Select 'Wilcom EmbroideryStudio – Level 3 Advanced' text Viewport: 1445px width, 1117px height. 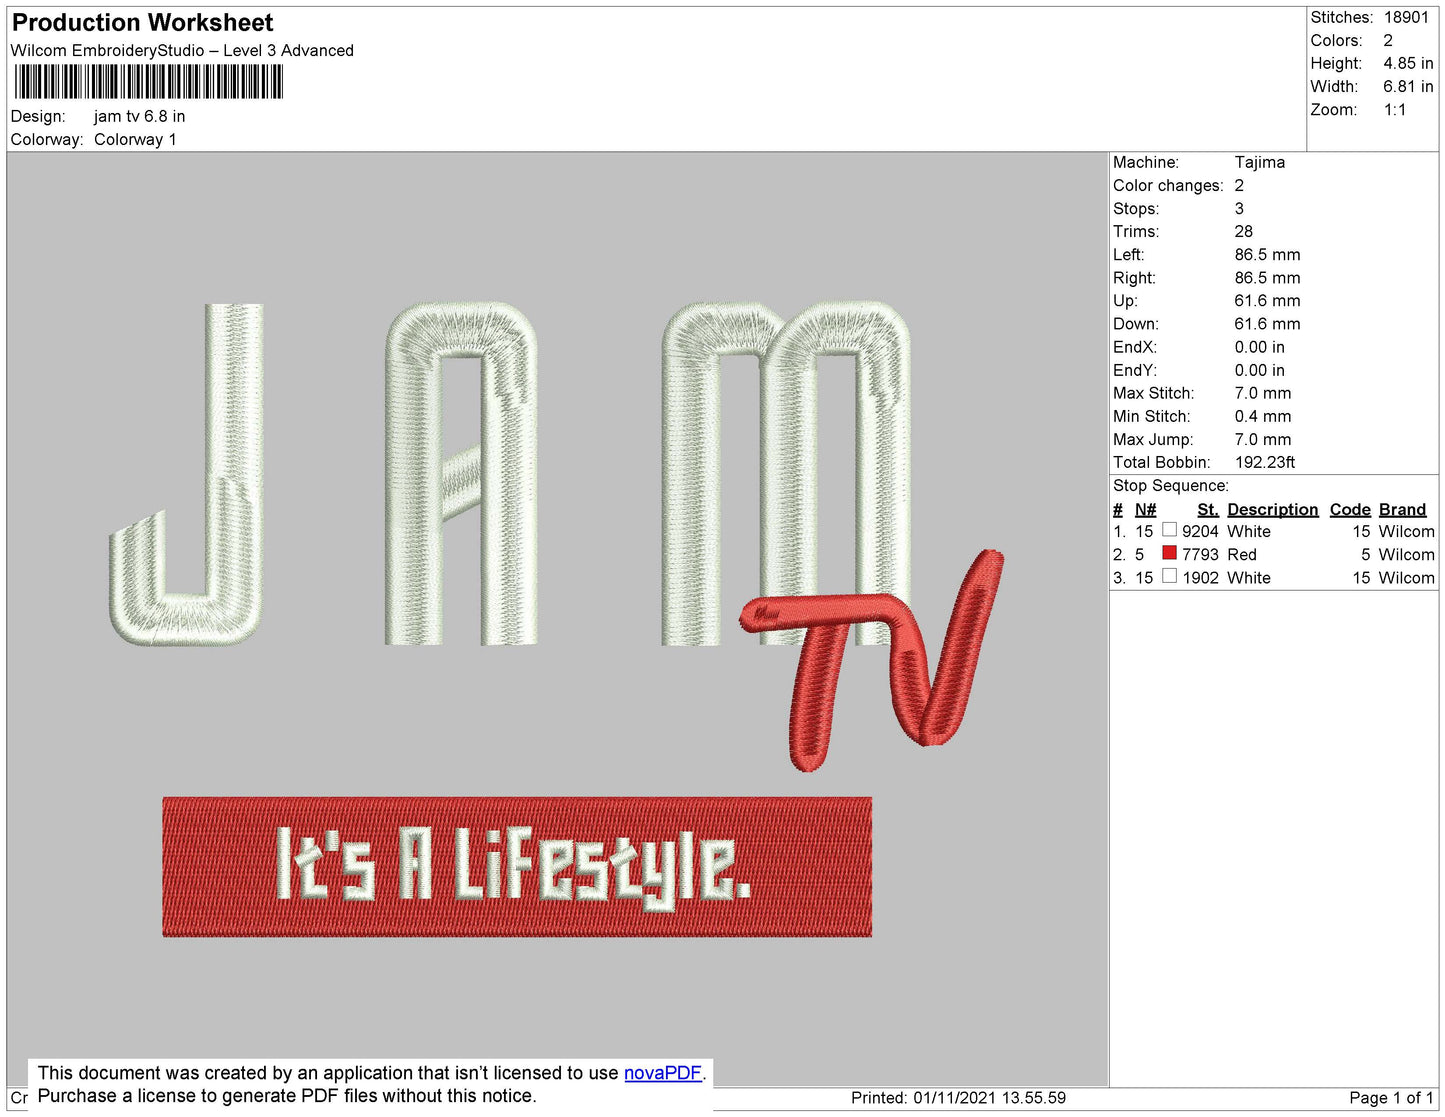tap(182, 50)
